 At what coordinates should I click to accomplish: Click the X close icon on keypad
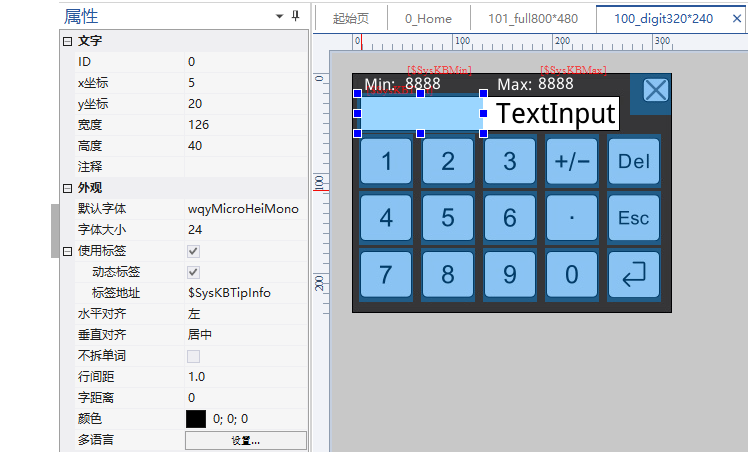[x=655, y=91]
